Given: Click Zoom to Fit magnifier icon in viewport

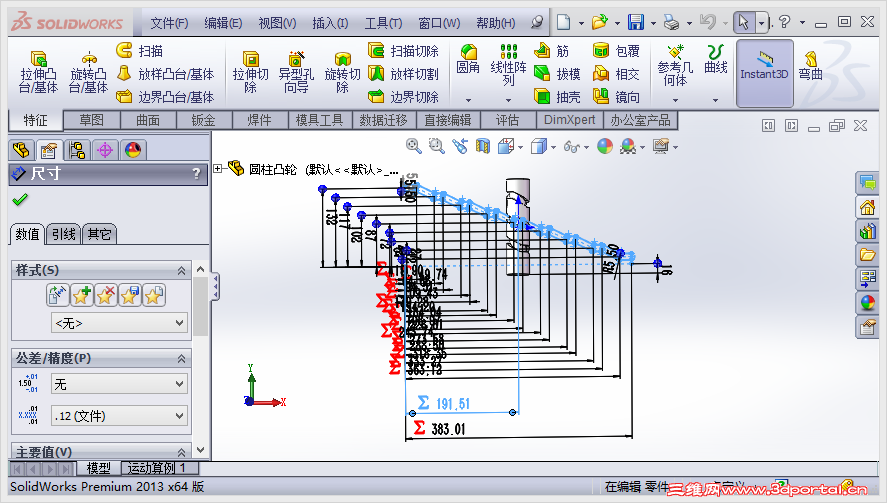Looking at the screenshot, I should point(414,147).
